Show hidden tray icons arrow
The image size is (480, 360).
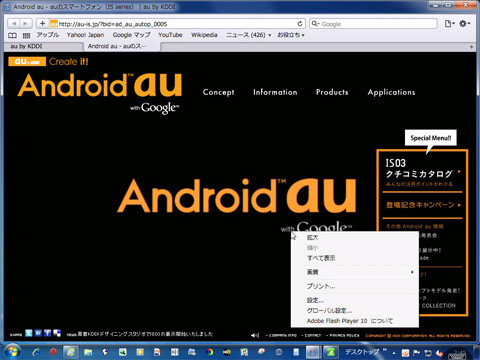point(394,352)
